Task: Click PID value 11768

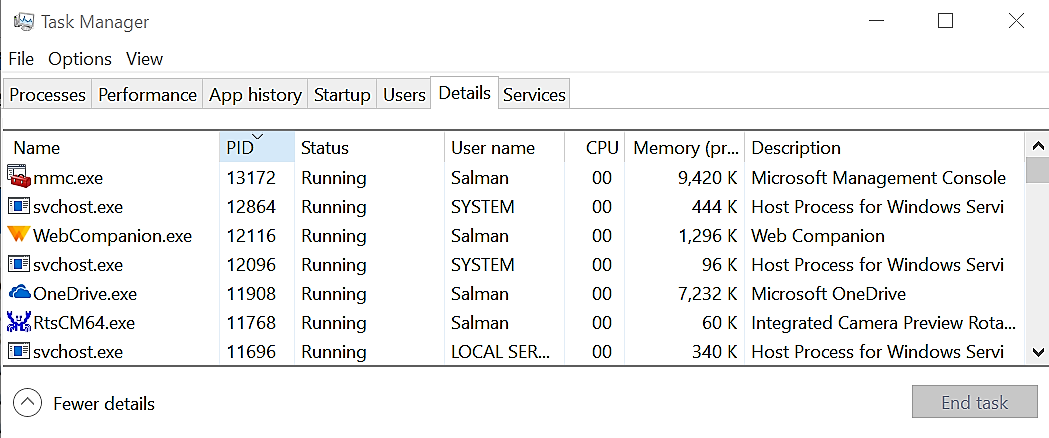Action: click(251, 322)
